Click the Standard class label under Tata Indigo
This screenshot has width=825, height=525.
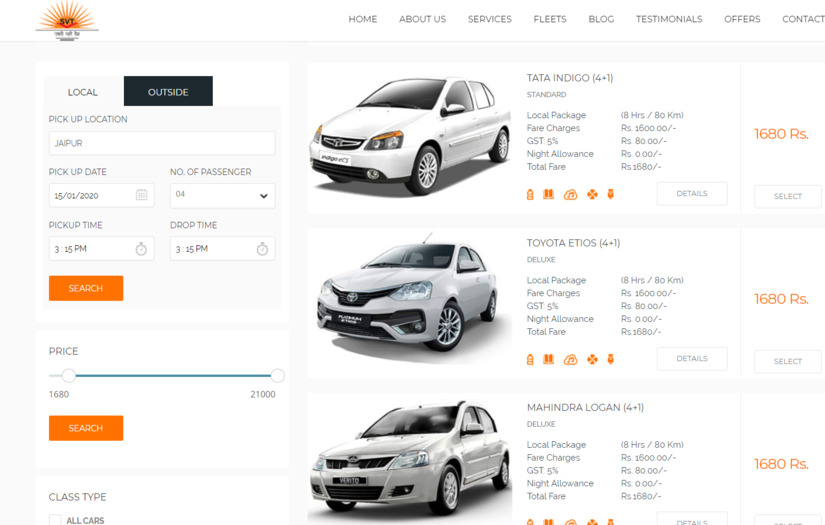(x=547, y=95)
